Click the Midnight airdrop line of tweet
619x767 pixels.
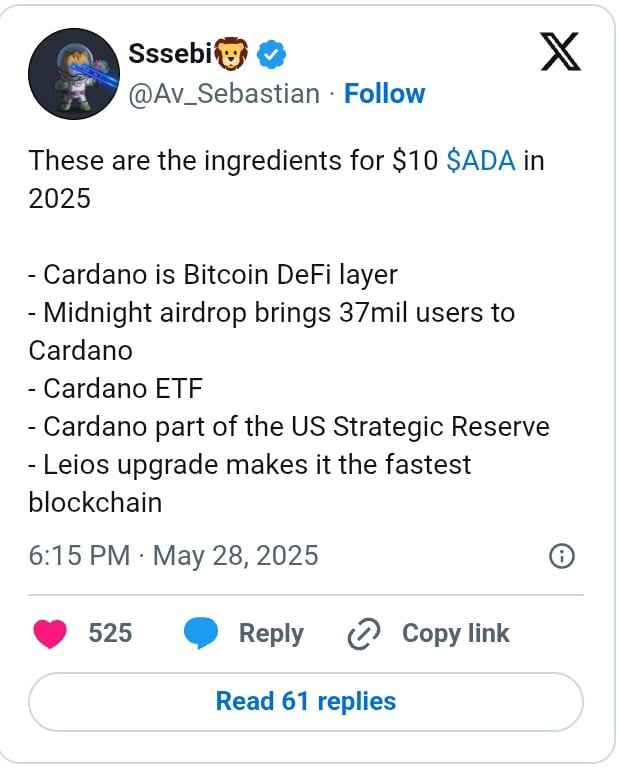272,331
